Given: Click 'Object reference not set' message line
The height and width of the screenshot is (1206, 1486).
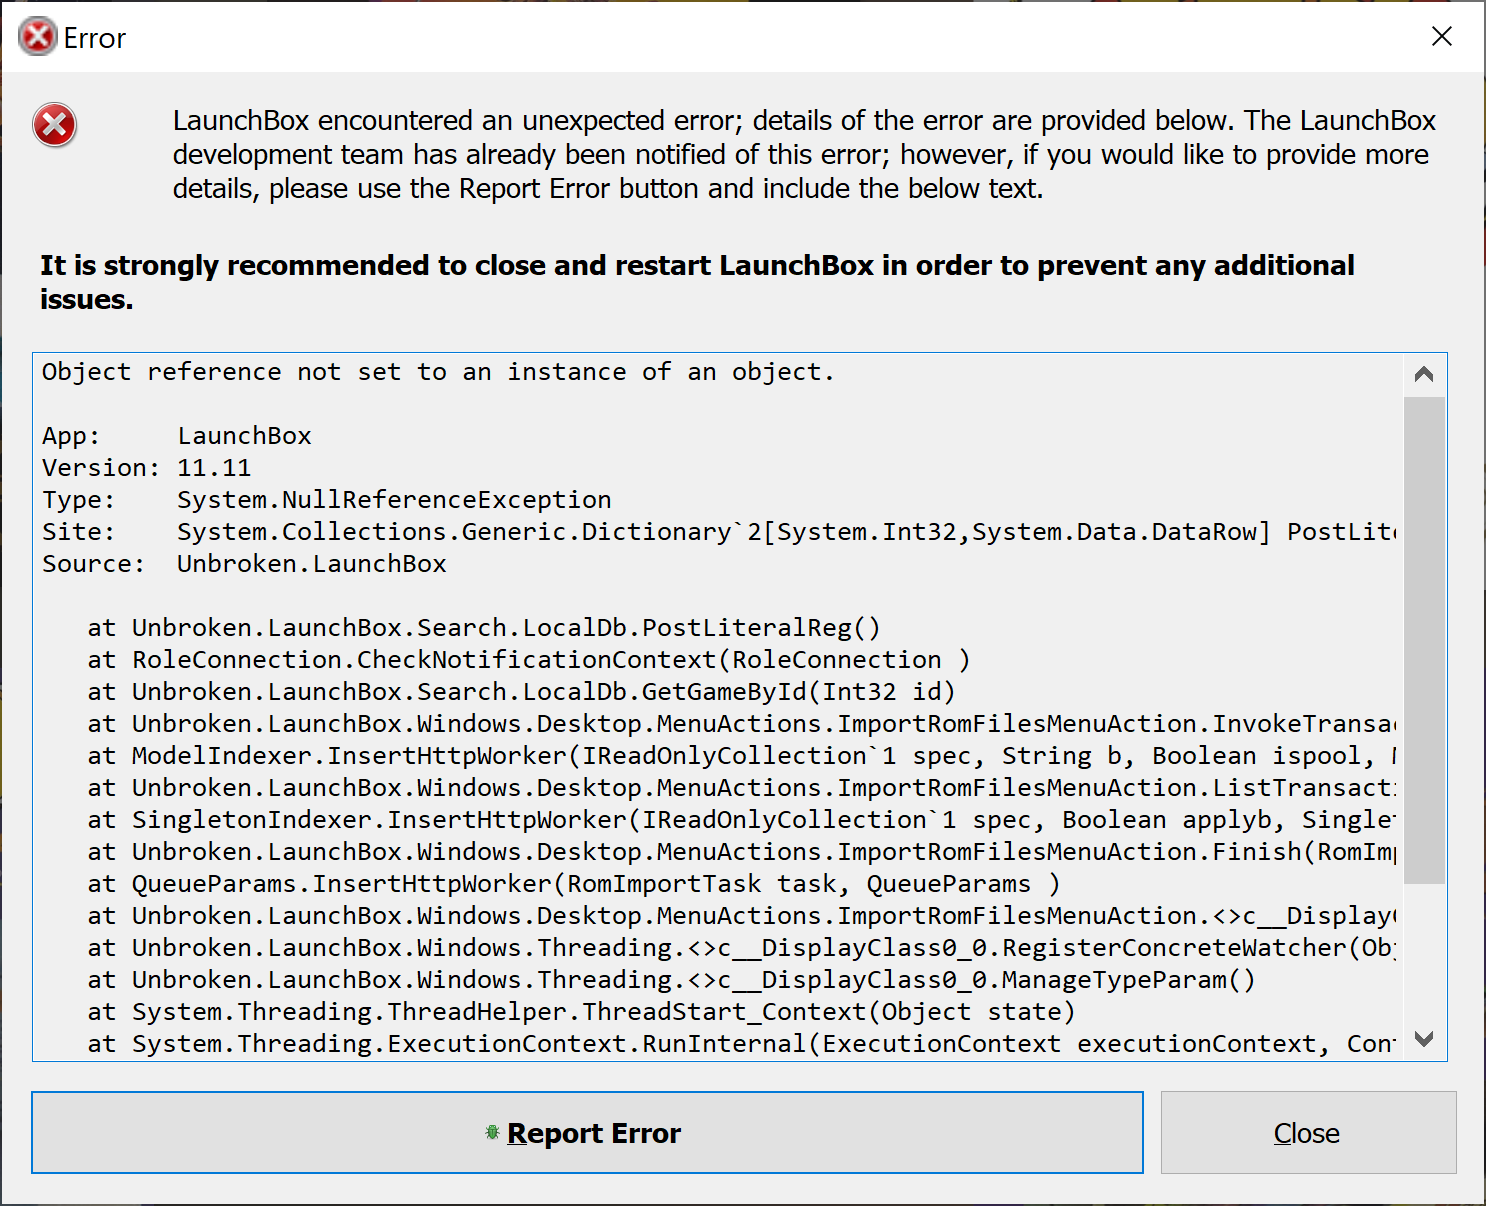Looking at the screenshot, I should [x=438, y=372].
